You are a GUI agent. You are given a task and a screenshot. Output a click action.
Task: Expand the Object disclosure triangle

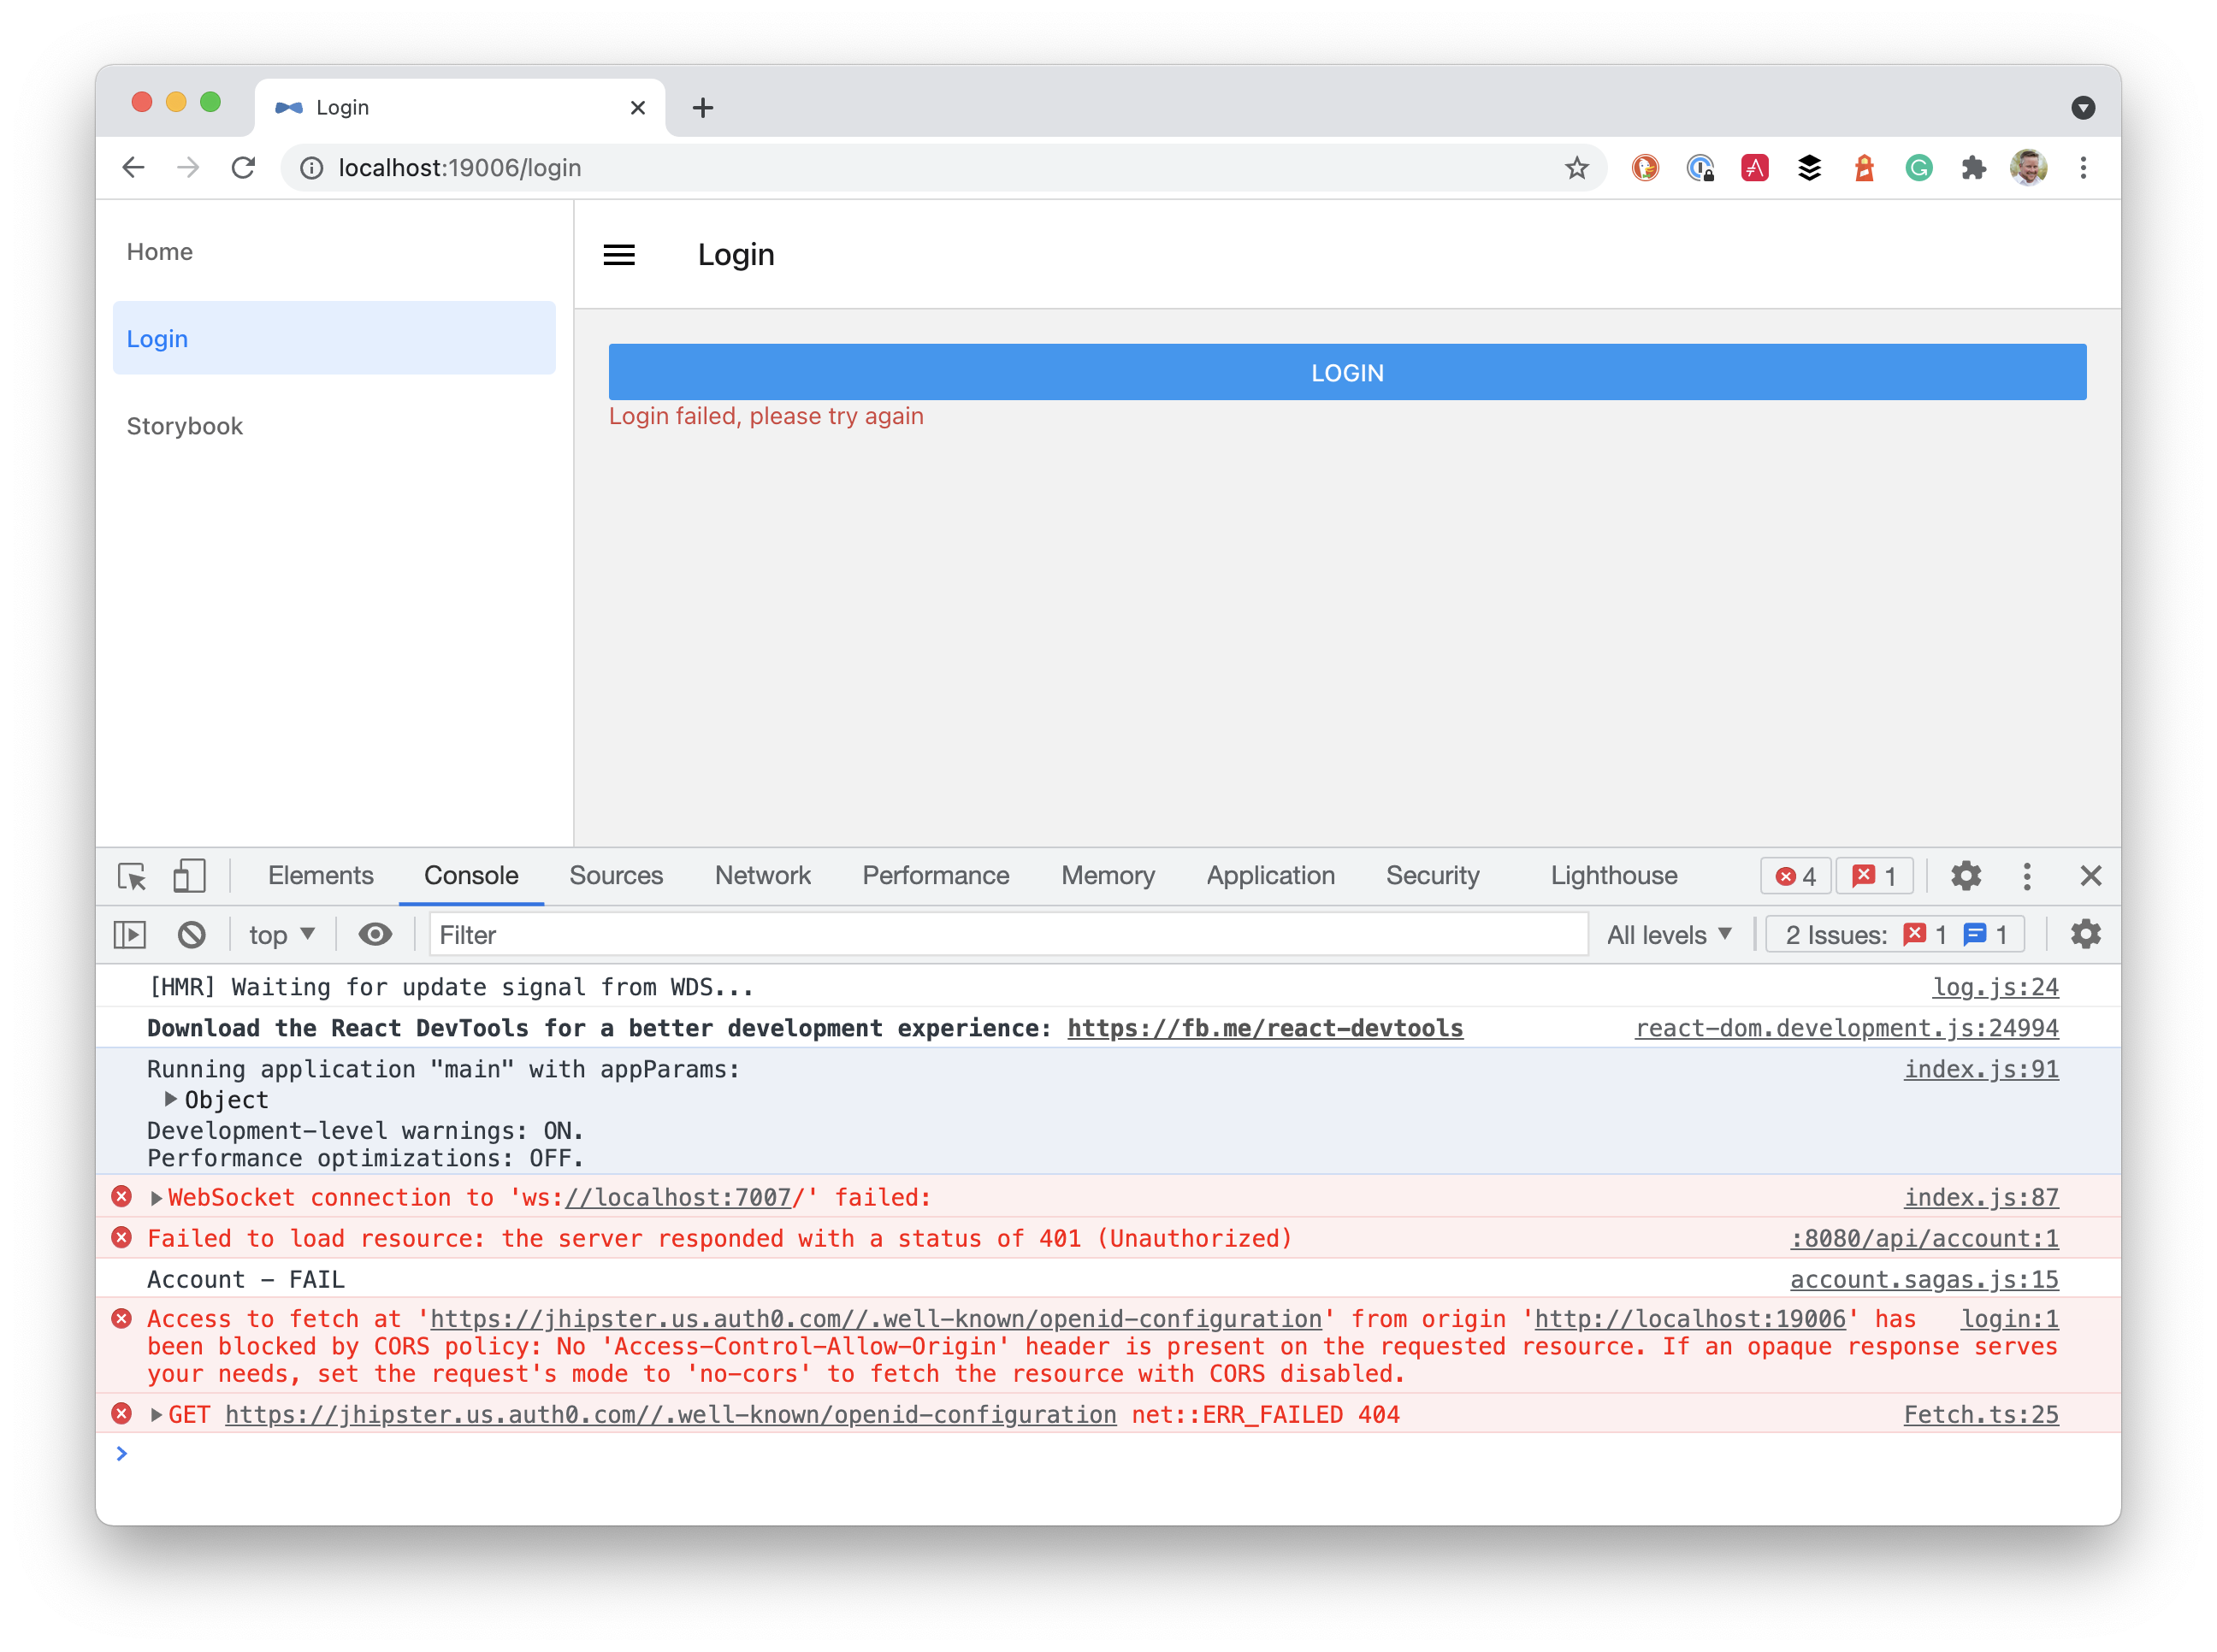[171, 1099]
